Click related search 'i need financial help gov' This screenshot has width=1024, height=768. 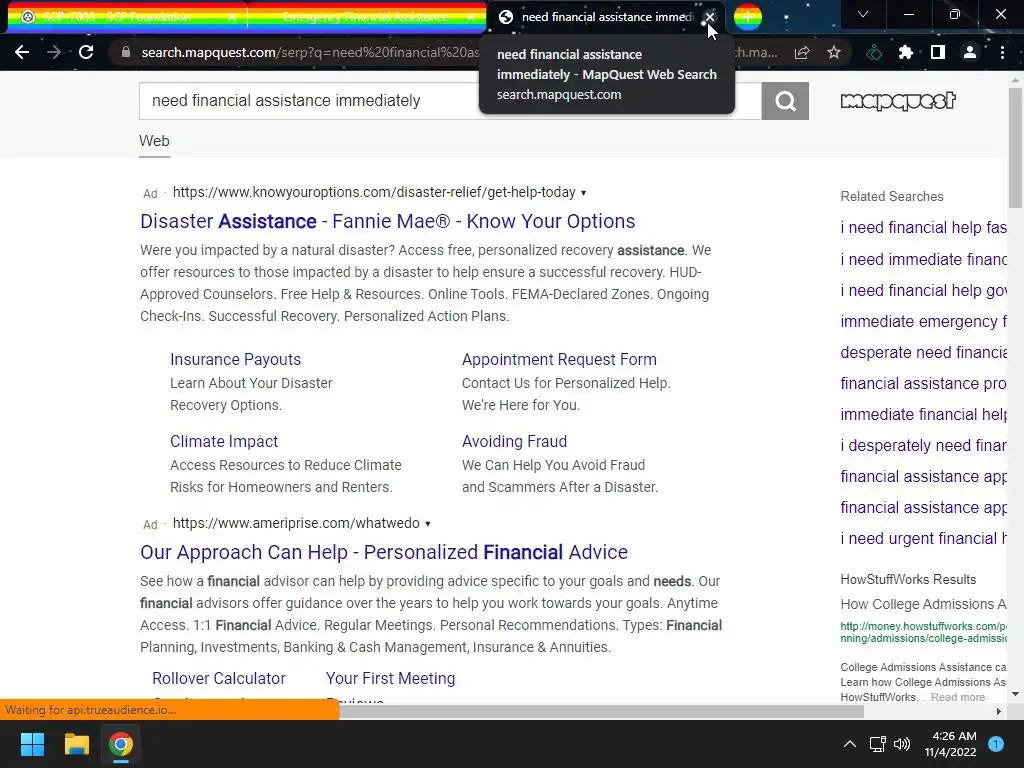coord(923,291)
